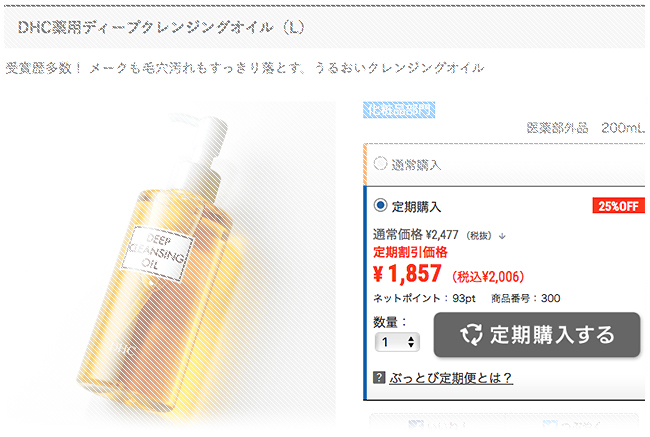This screenshot has height=437, width=650.
Task: Click the DHC logo on the bottle
Action: 122,347
